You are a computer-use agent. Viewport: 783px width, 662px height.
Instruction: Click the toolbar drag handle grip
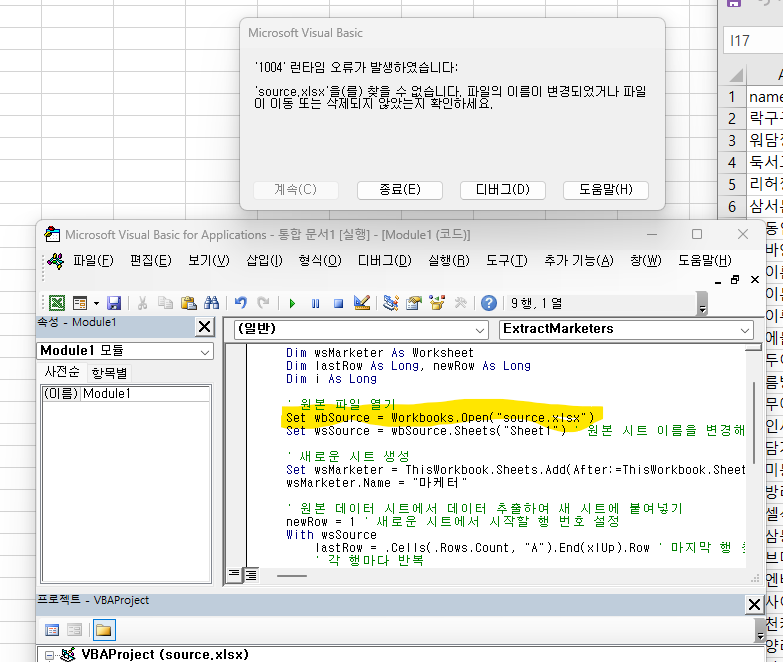coord(43,303)
